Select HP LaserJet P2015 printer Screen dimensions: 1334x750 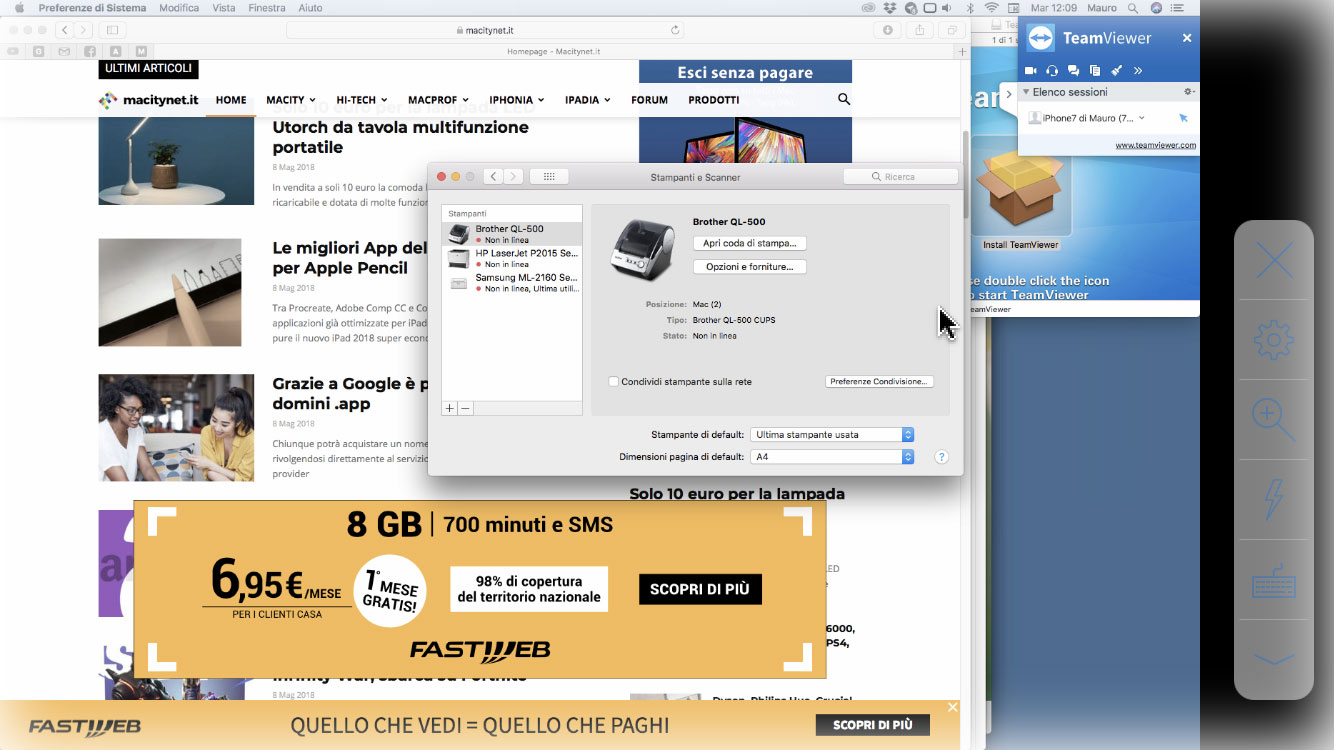(x=512, y=258)
